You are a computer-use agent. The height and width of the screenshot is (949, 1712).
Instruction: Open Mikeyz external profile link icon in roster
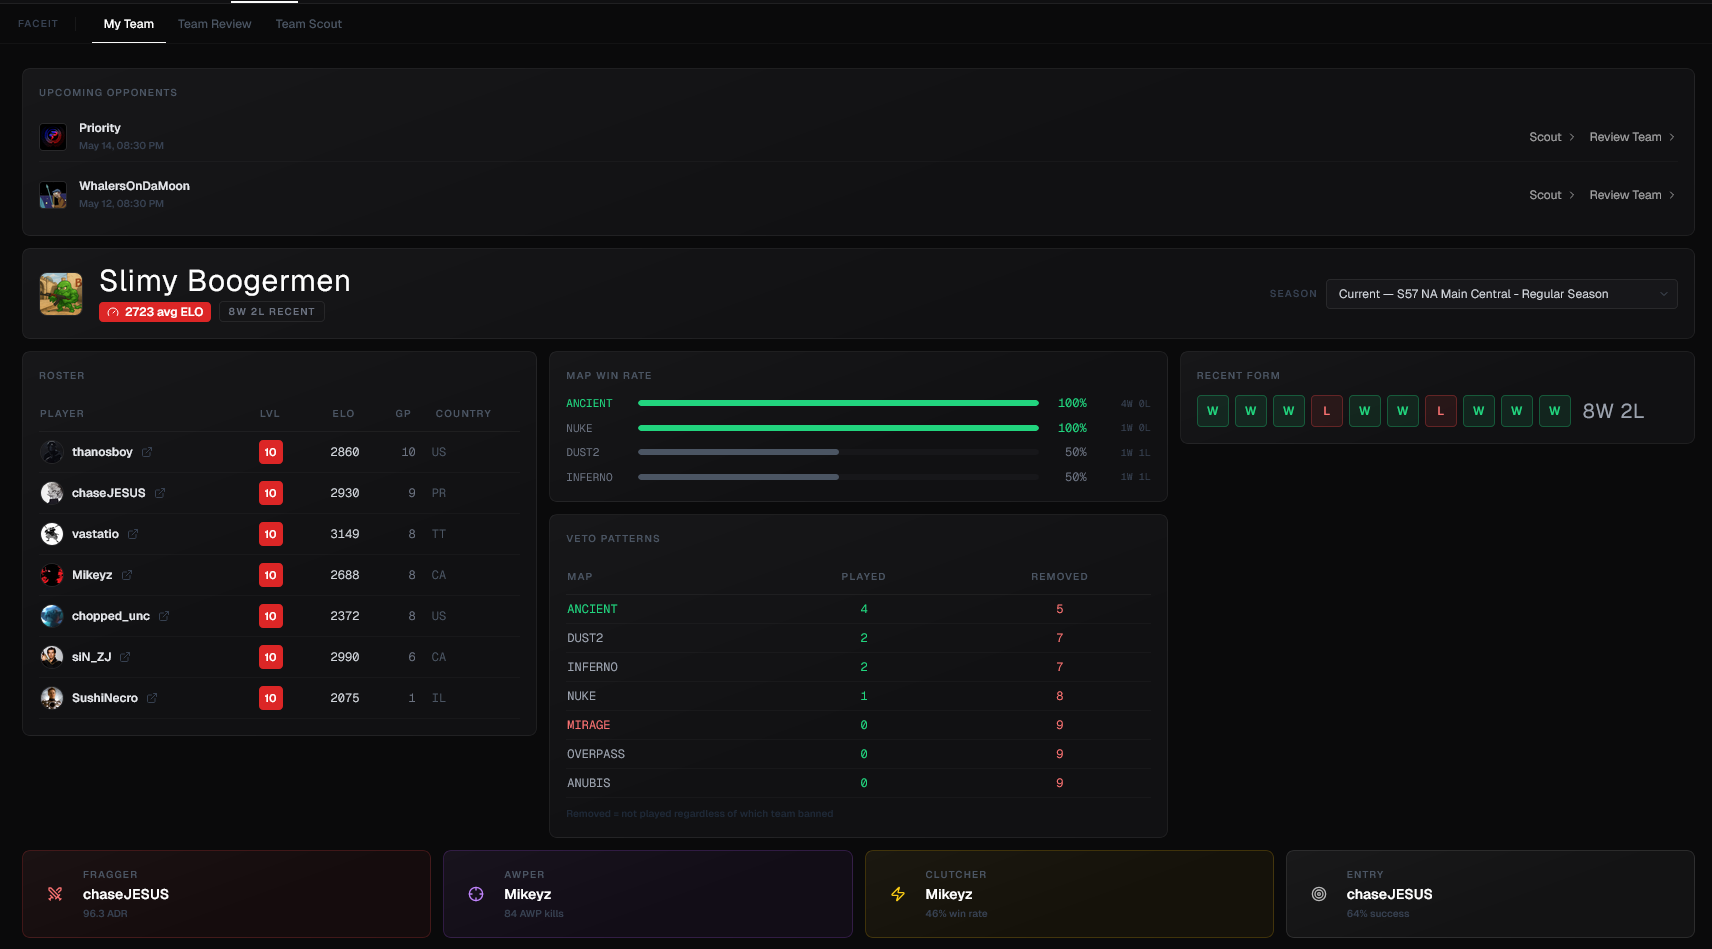[127, 575]
